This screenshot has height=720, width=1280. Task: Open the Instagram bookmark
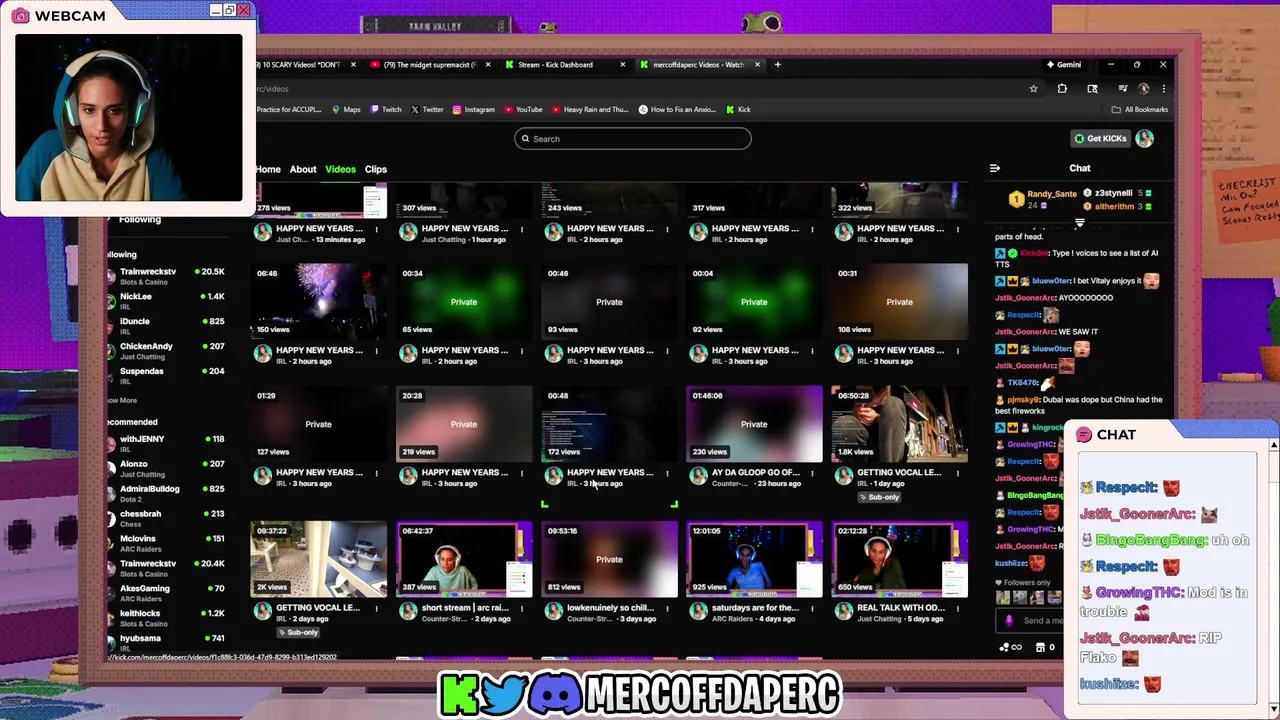pyautogui.click(x=473, y=109)
